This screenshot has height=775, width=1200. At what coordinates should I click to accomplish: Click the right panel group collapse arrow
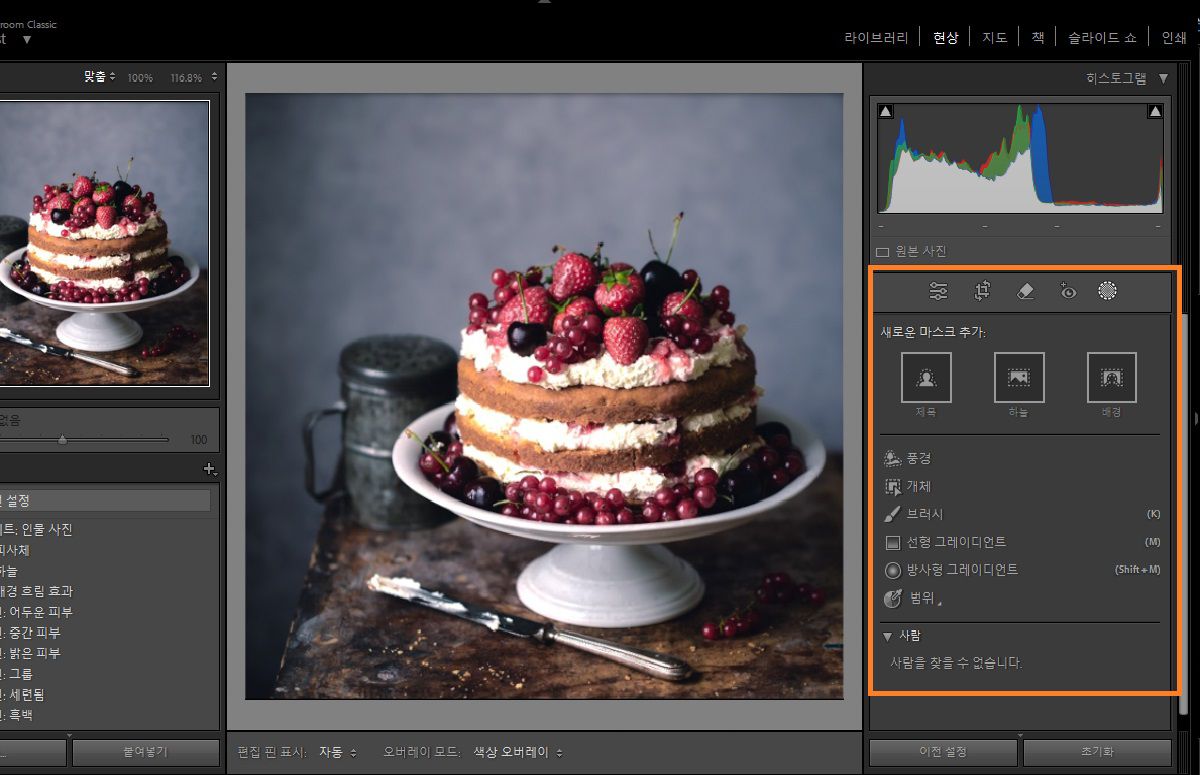click(1196, 417)
